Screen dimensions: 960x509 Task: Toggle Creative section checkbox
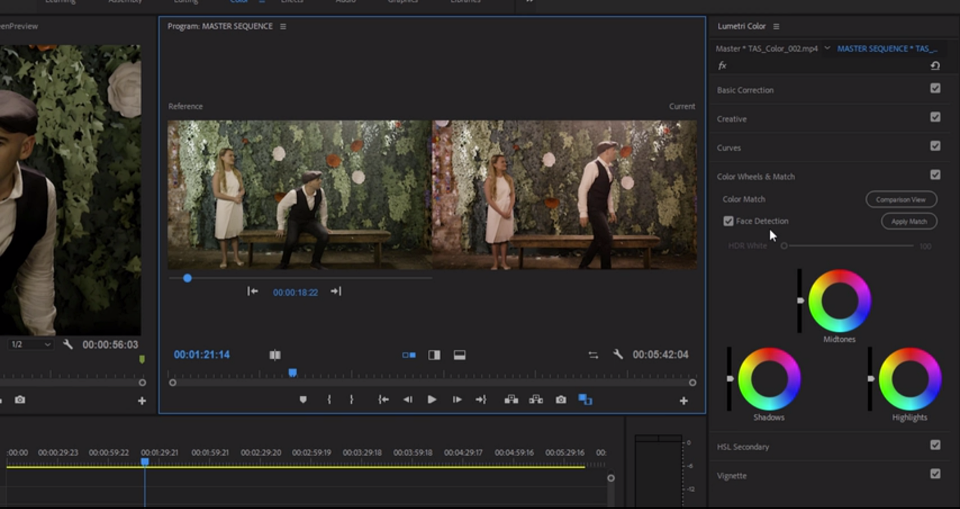click(935, 117)
